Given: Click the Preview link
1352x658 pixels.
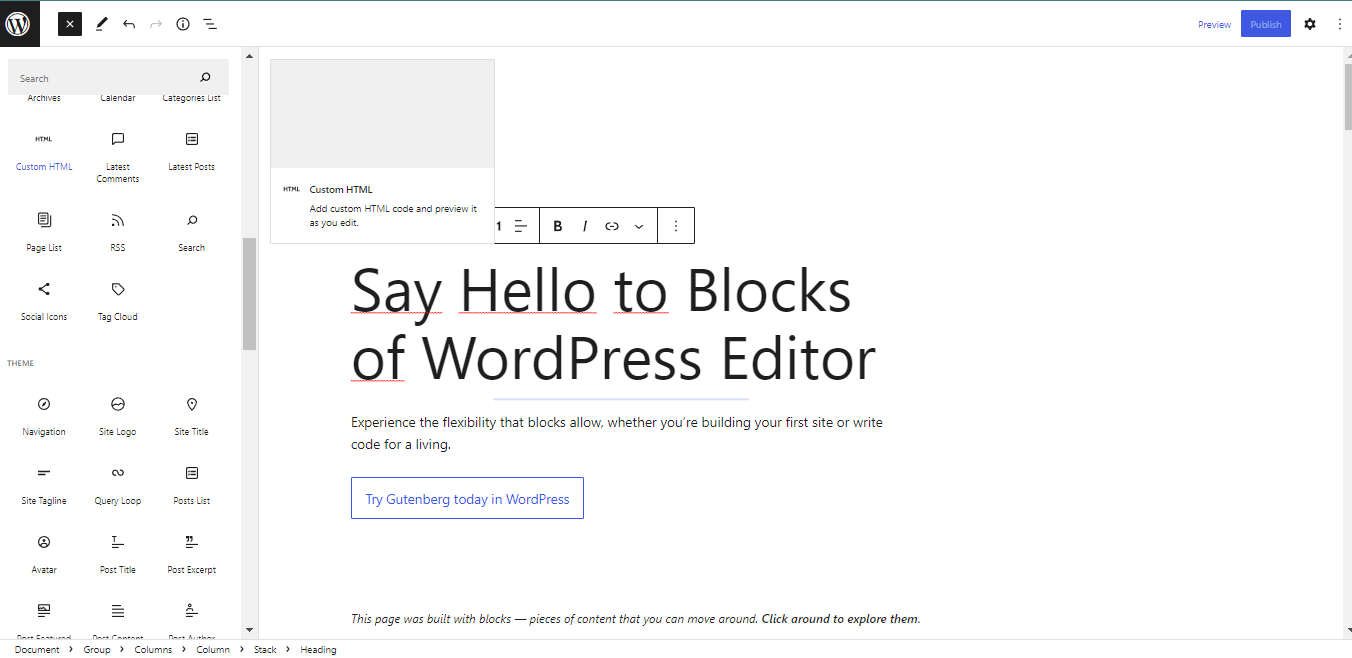Looking at the screenshot, I should [1214, 24].
